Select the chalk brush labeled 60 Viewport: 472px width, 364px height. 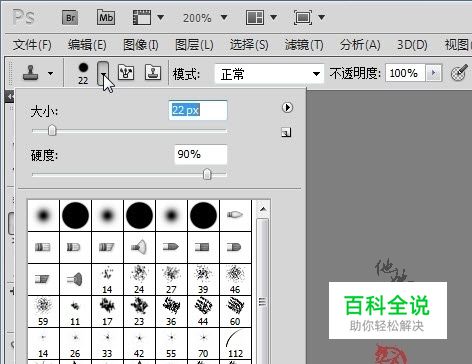click(x=235, y=311)
